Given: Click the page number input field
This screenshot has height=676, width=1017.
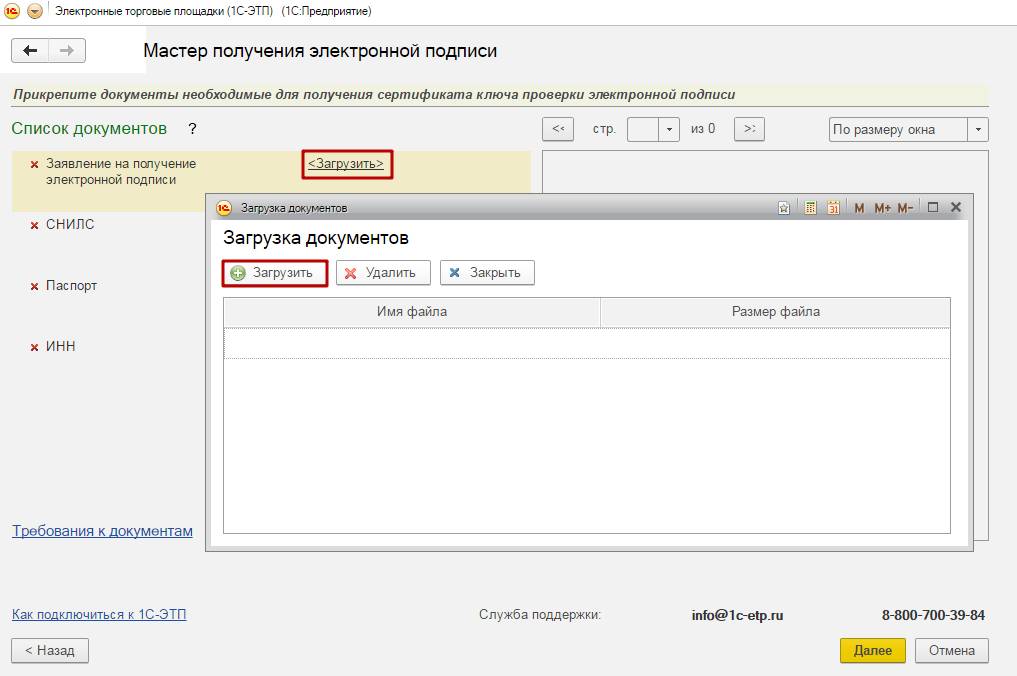Looking at the screenshot, I should [643, 129].
